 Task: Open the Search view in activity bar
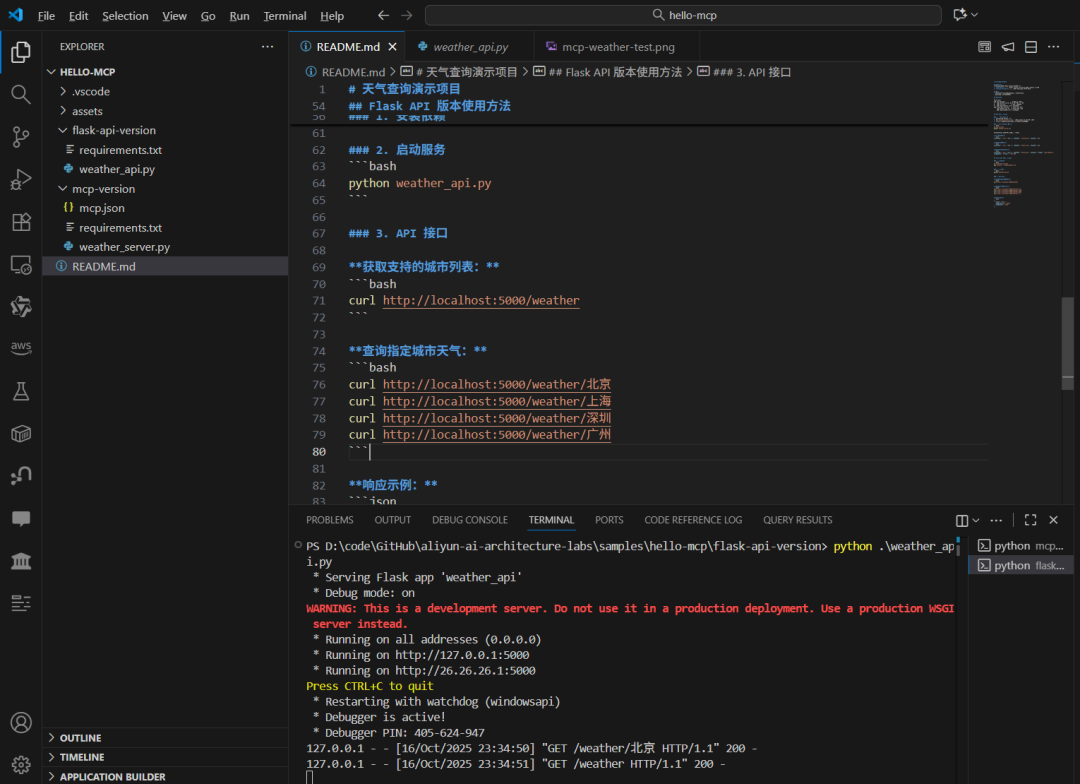(20, 94)
